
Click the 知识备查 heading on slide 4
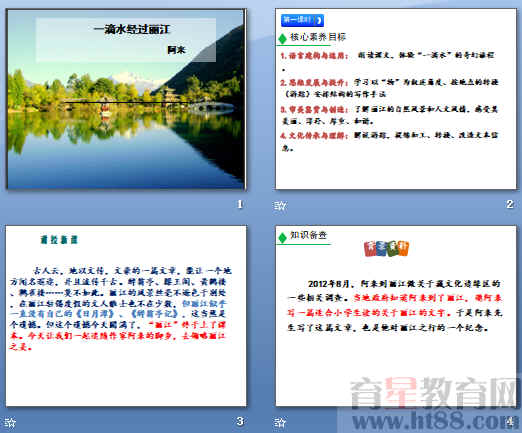tap(308, 235)
